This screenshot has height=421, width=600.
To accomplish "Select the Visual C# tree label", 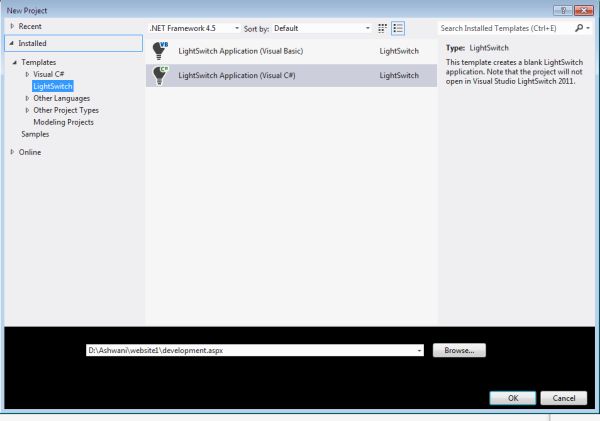I will click(49, 74).
